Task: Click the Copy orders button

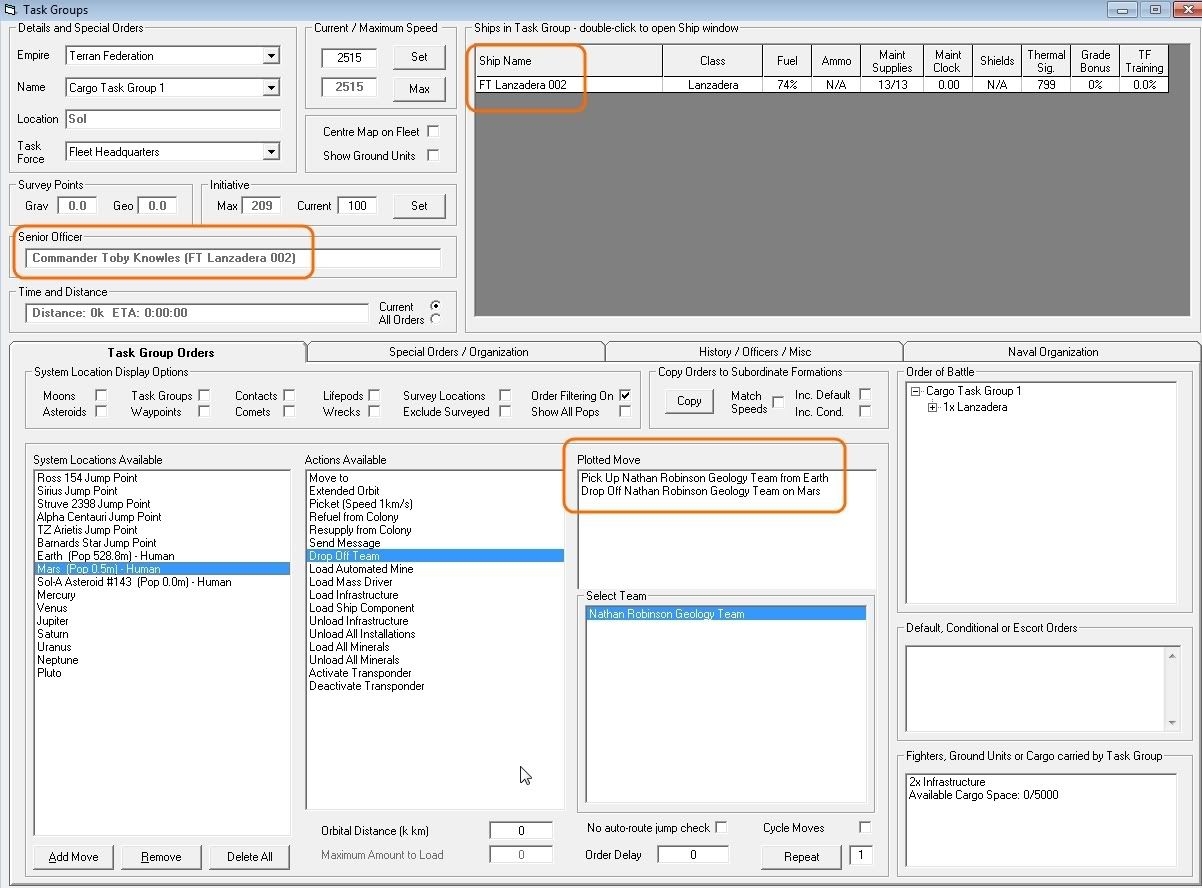Action: pyautogui.click(x=689, y=401)
